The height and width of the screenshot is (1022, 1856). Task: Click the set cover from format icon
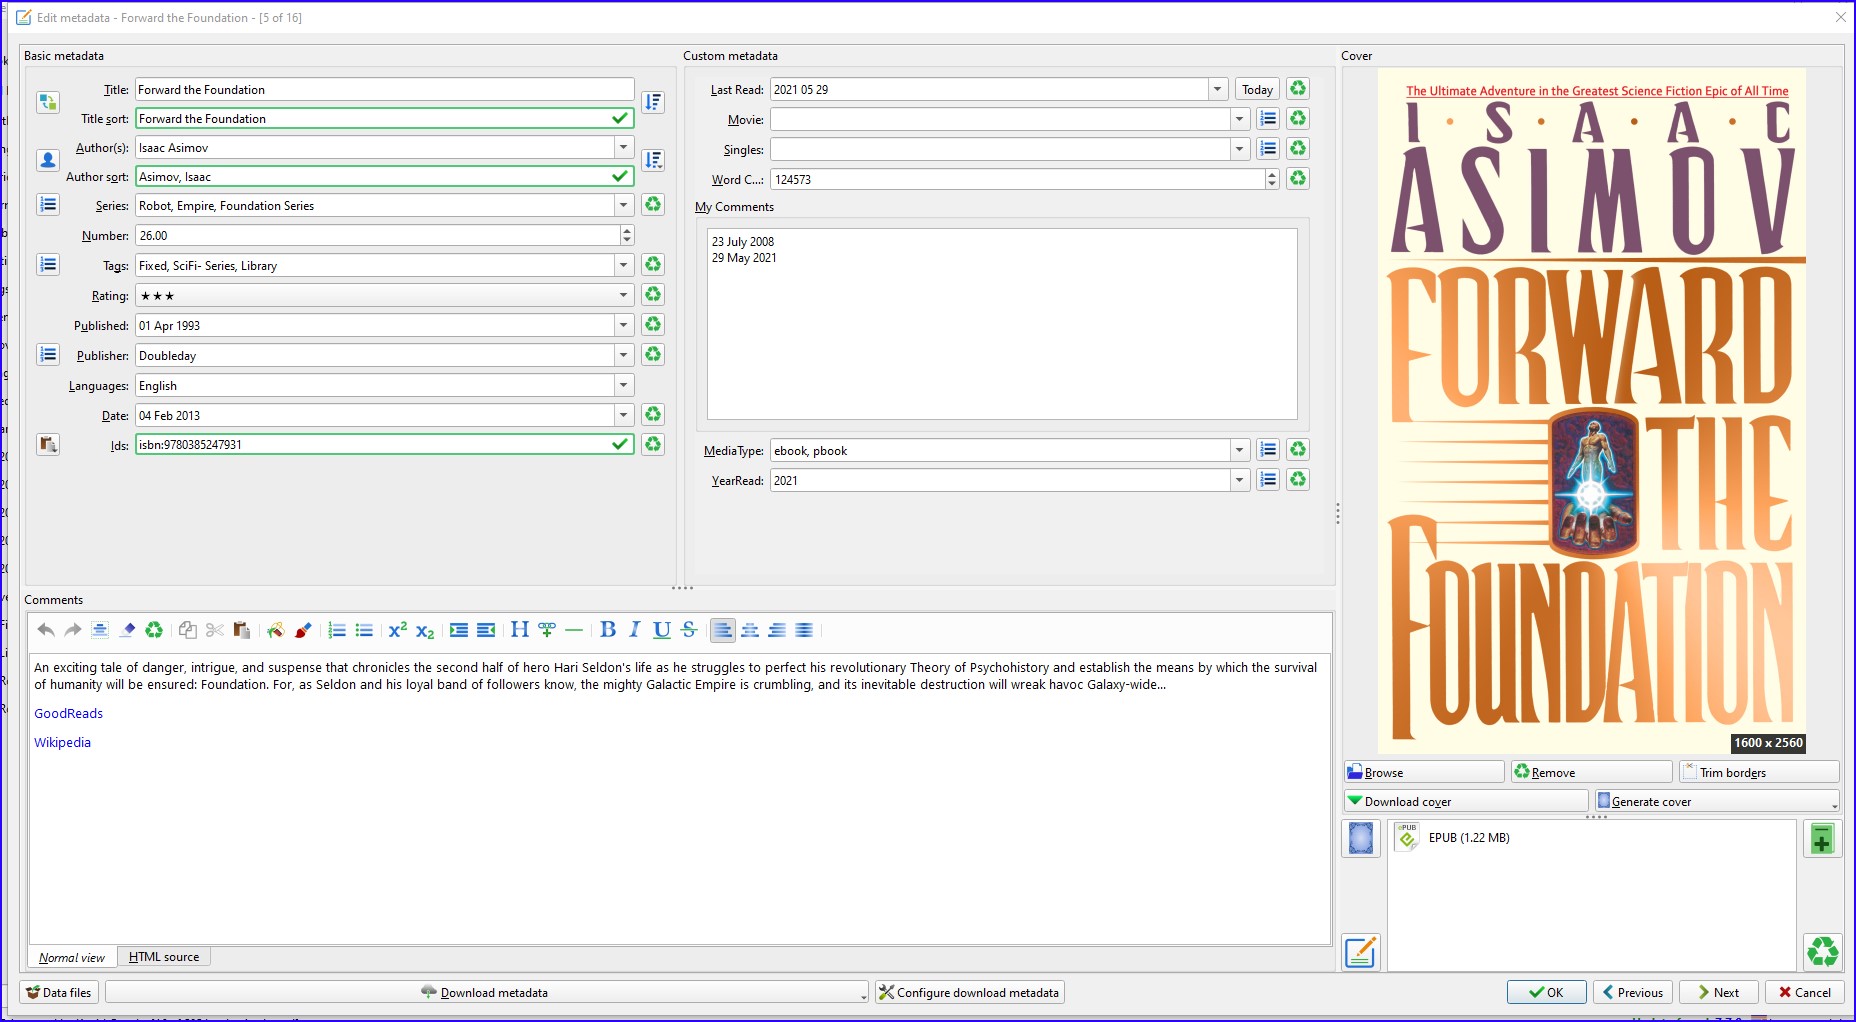[x=1361, y=838]
